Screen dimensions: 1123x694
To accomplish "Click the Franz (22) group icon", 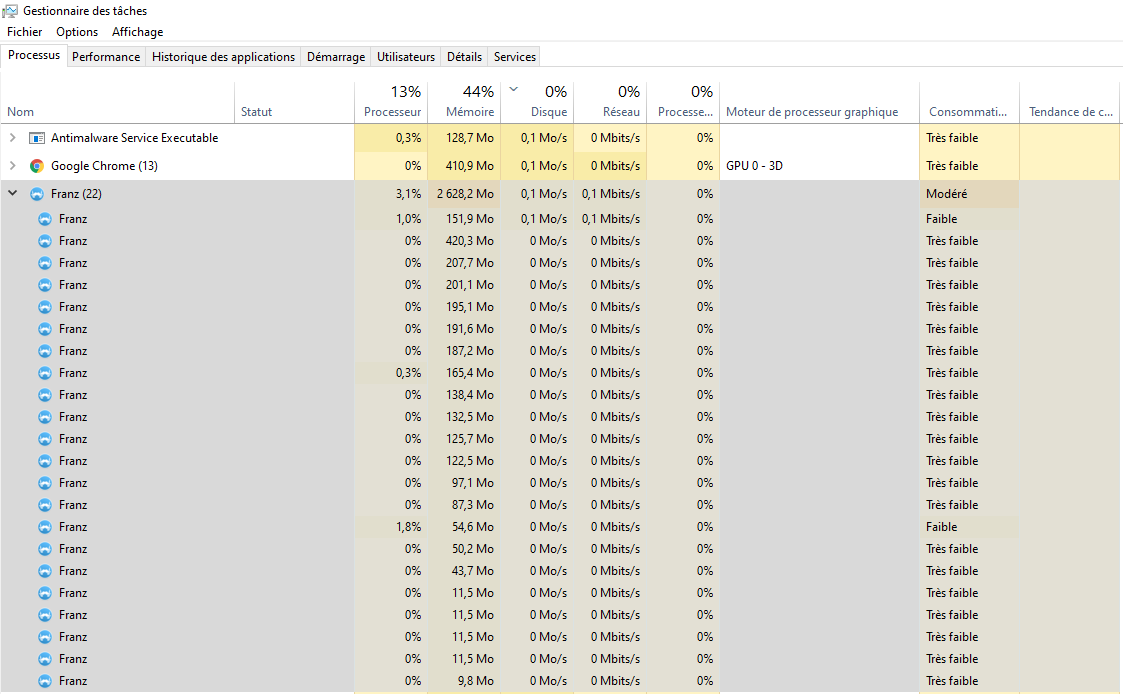I will (37, 193).
